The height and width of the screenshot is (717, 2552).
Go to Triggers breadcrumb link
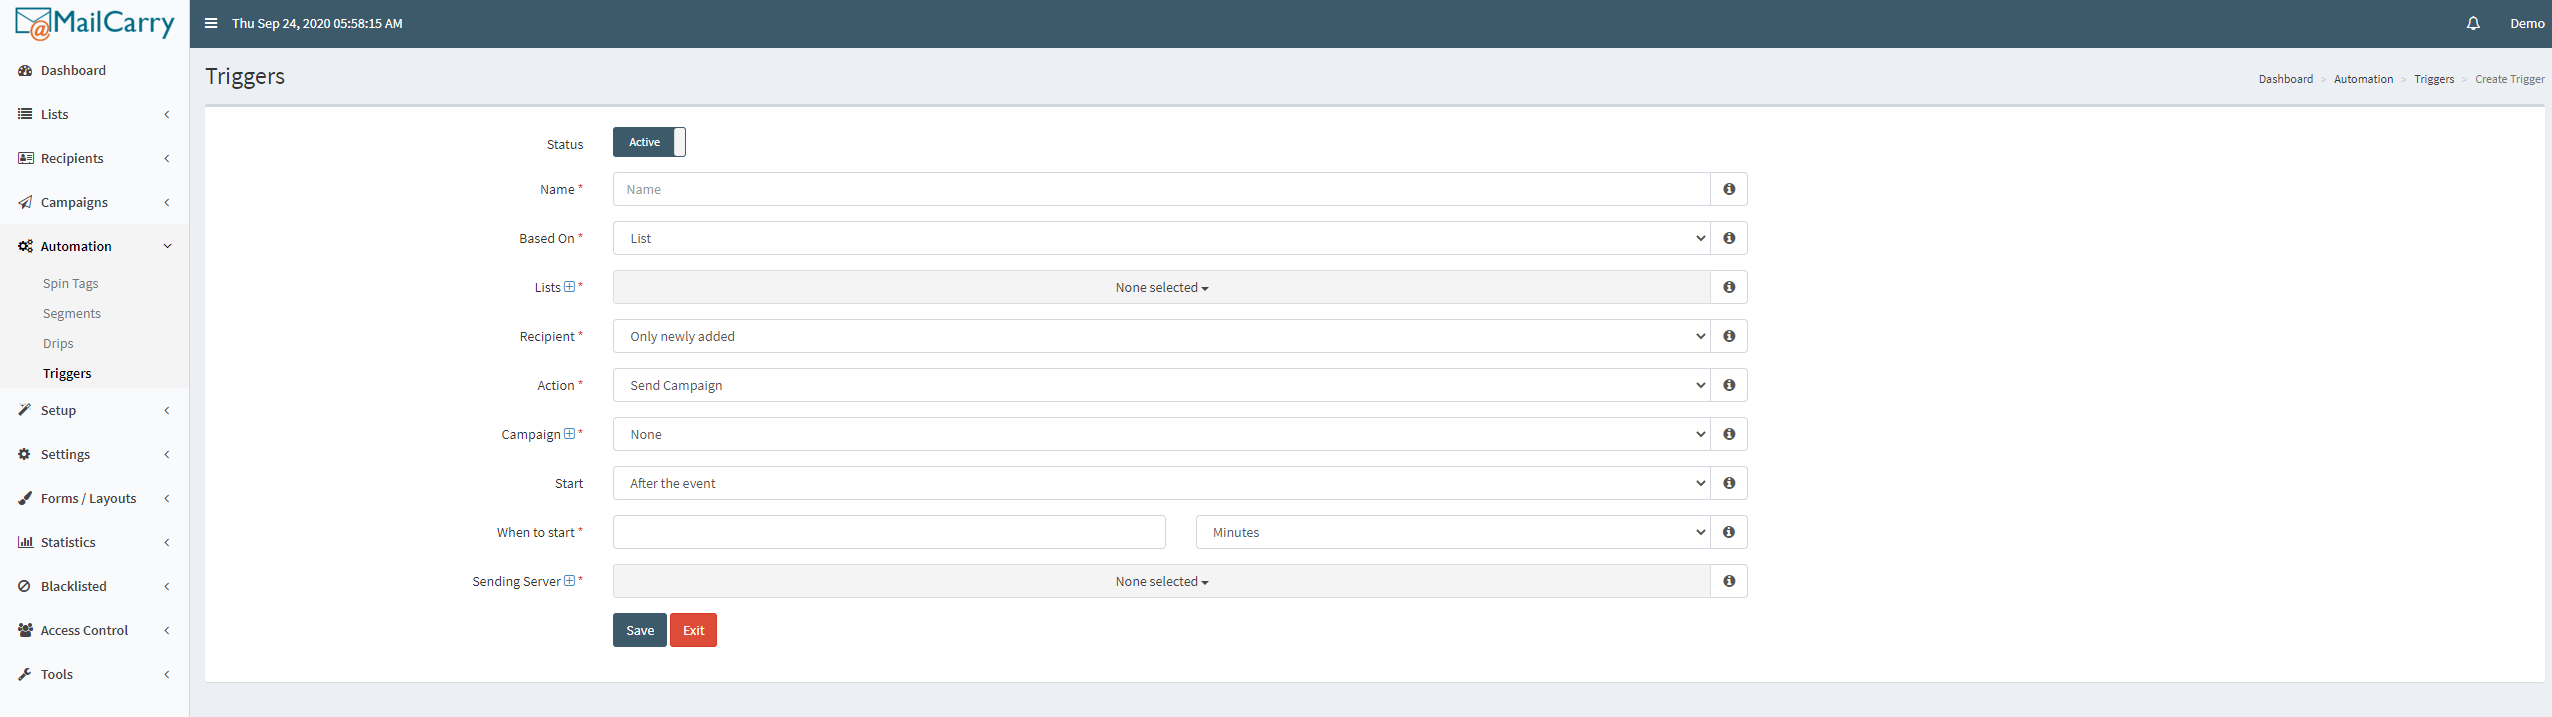pyautogui.click(x=2434, y=79)
